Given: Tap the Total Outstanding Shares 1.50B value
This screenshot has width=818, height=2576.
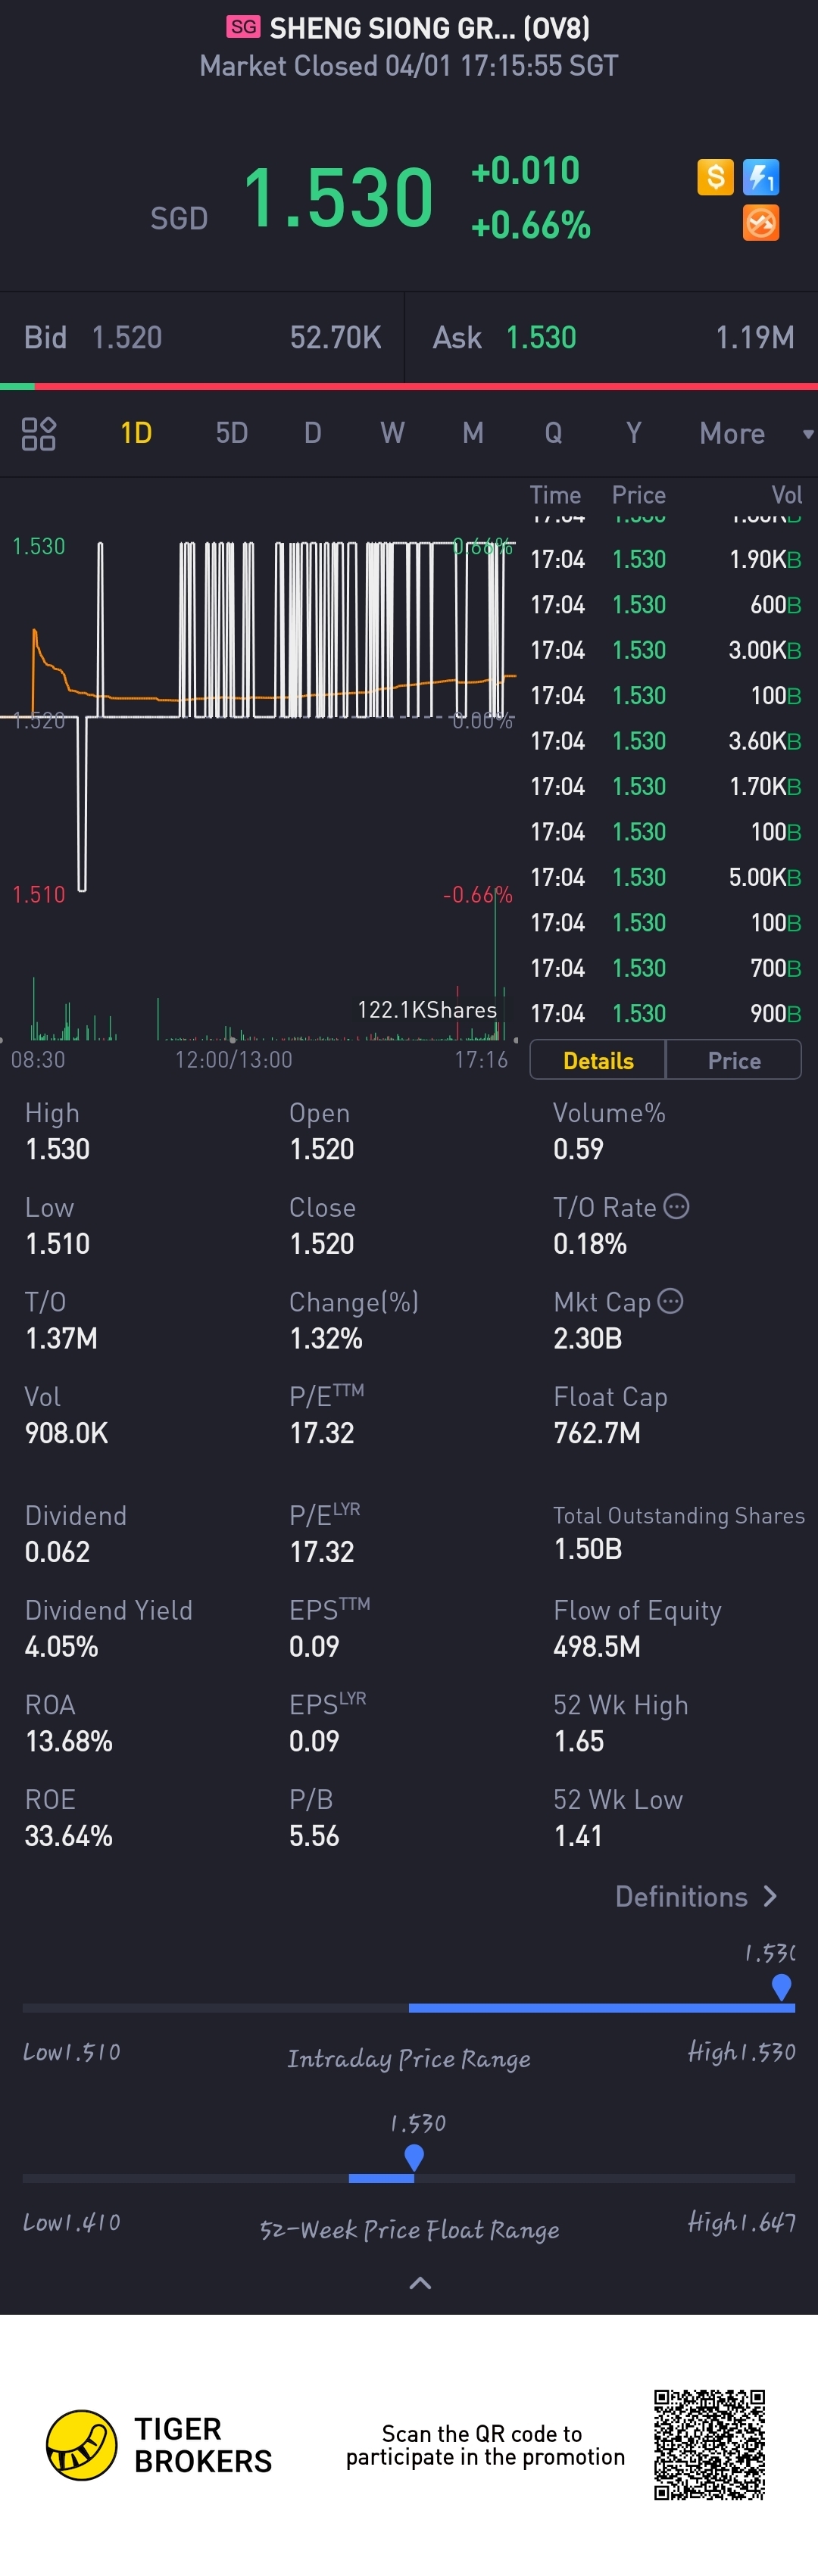Looking at the screenshot, I should tap(587, 1549).
